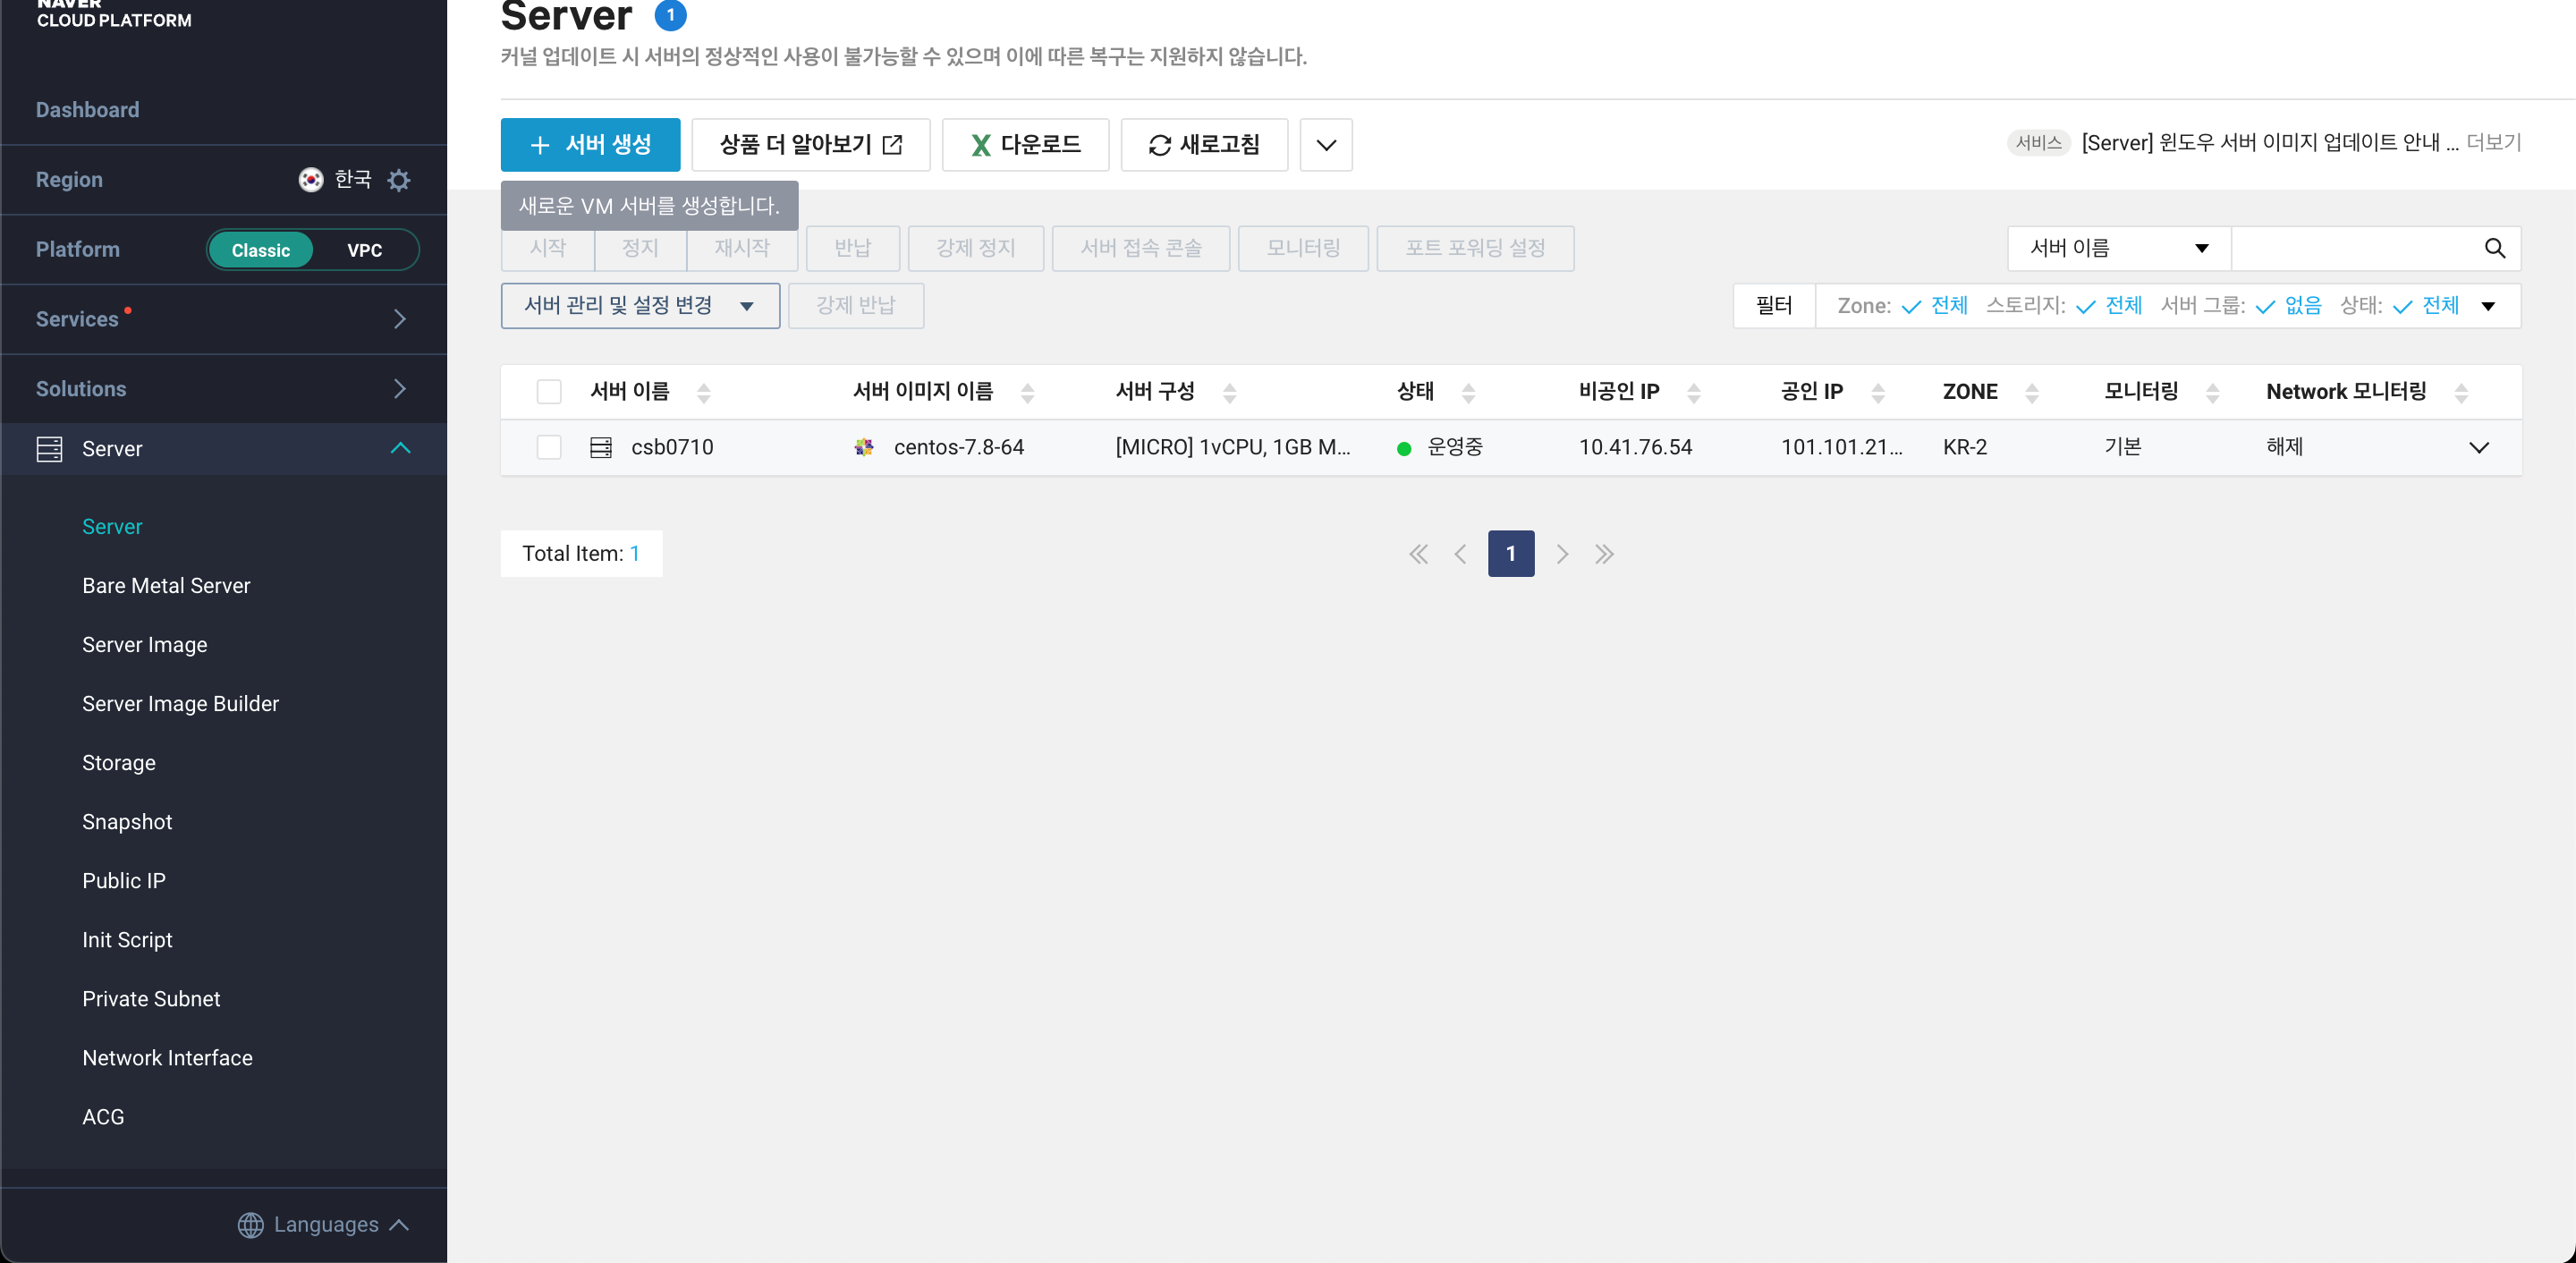This screenshot has width=2576, height=1263.
Task: Select the csb0710 row checkbox
Action: click(548, 447)
